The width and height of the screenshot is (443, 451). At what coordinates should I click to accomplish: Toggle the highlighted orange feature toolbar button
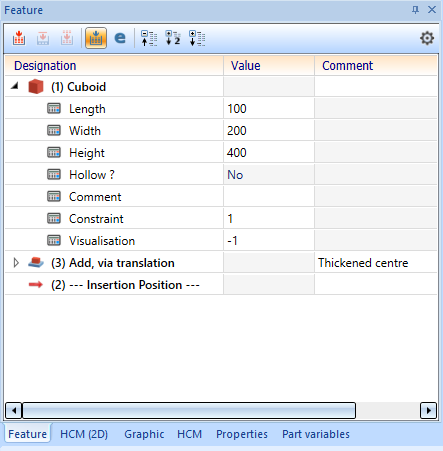click(96, 38)
